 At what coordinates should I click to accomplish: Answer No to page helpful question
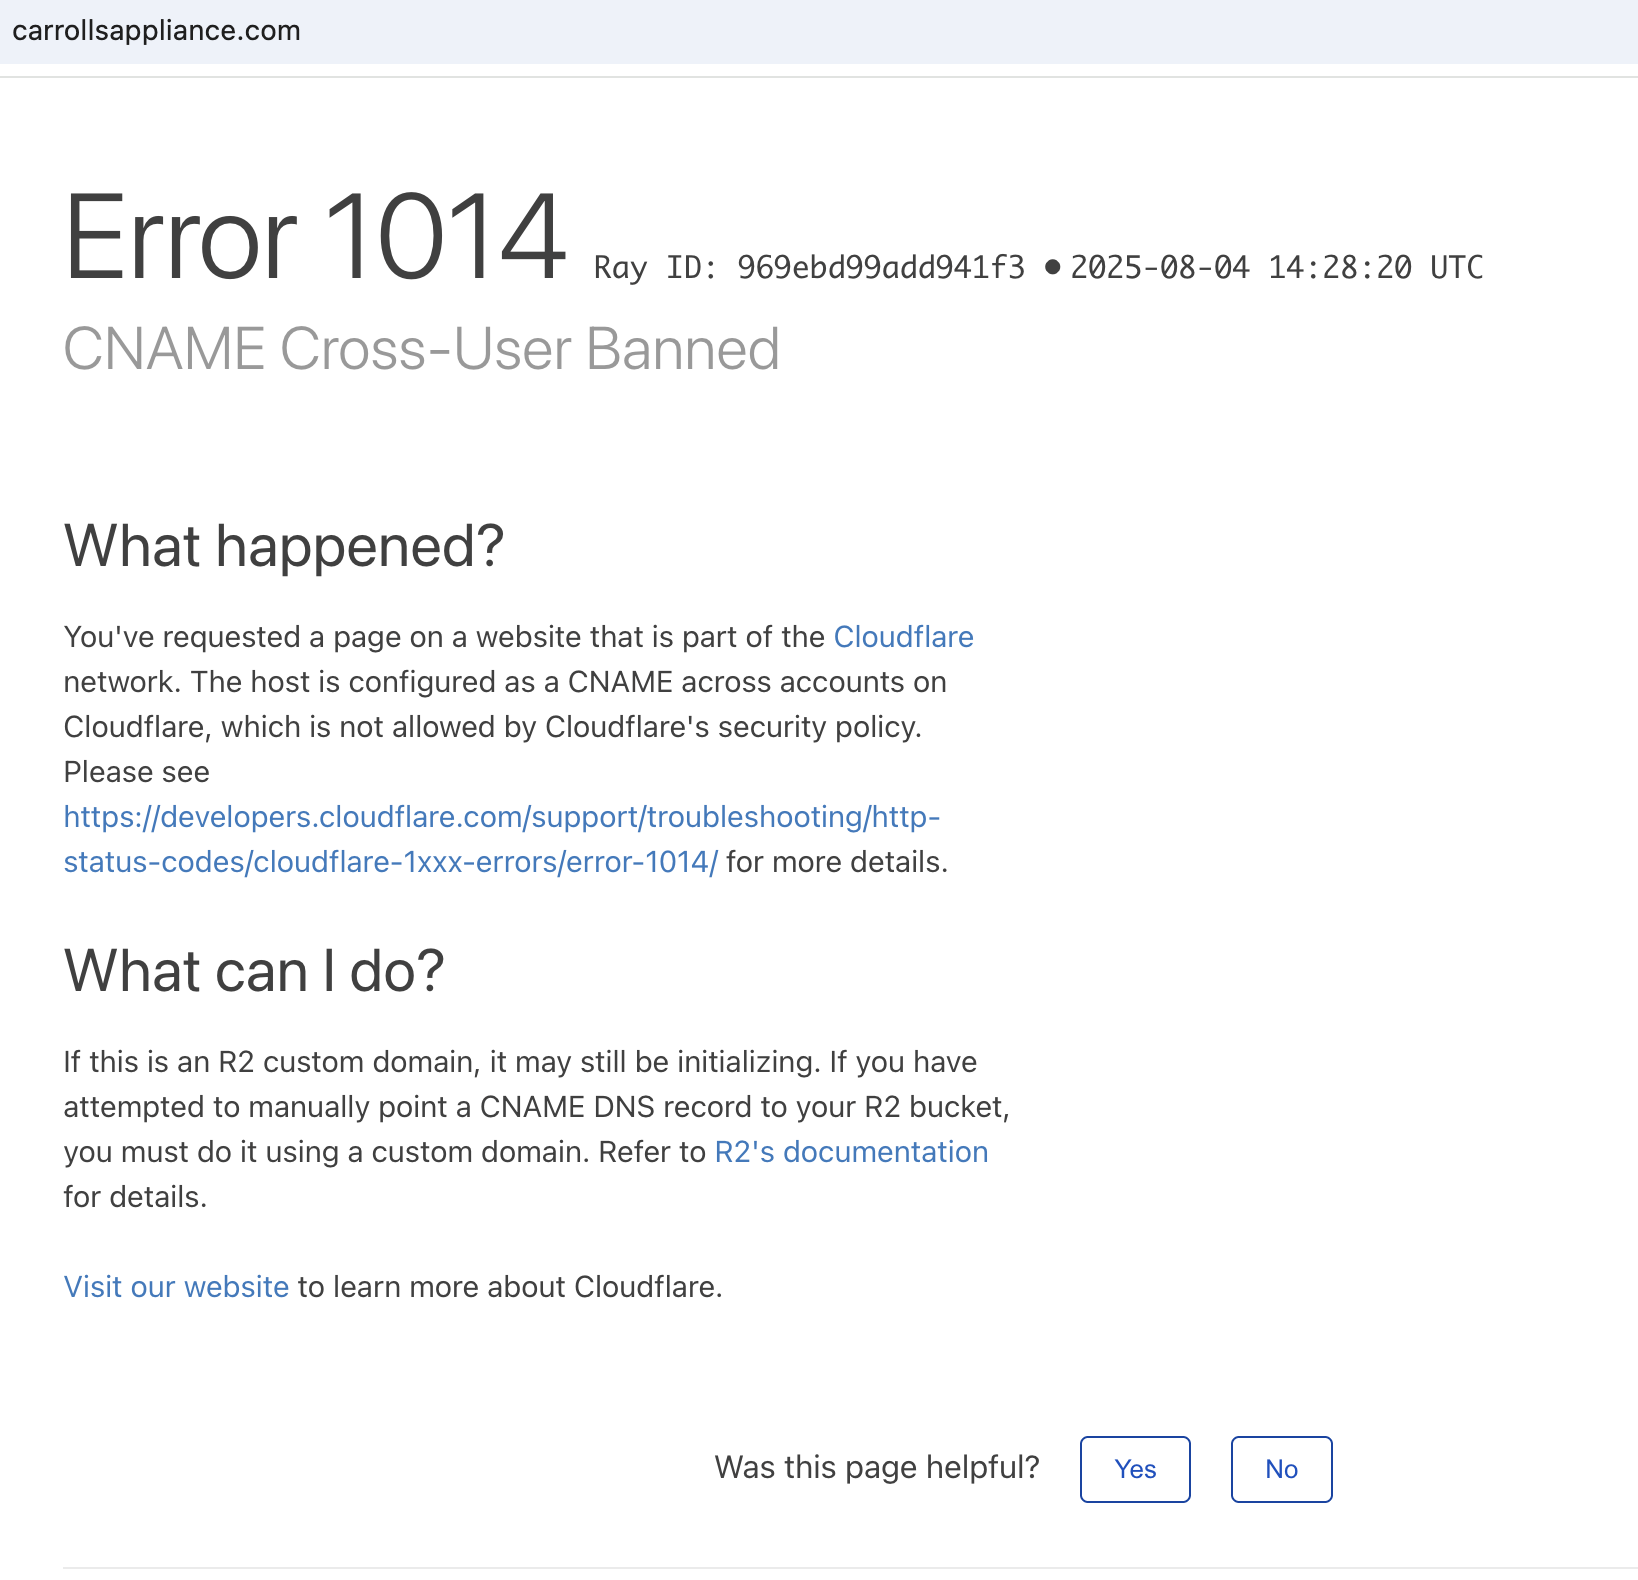1281,1469
